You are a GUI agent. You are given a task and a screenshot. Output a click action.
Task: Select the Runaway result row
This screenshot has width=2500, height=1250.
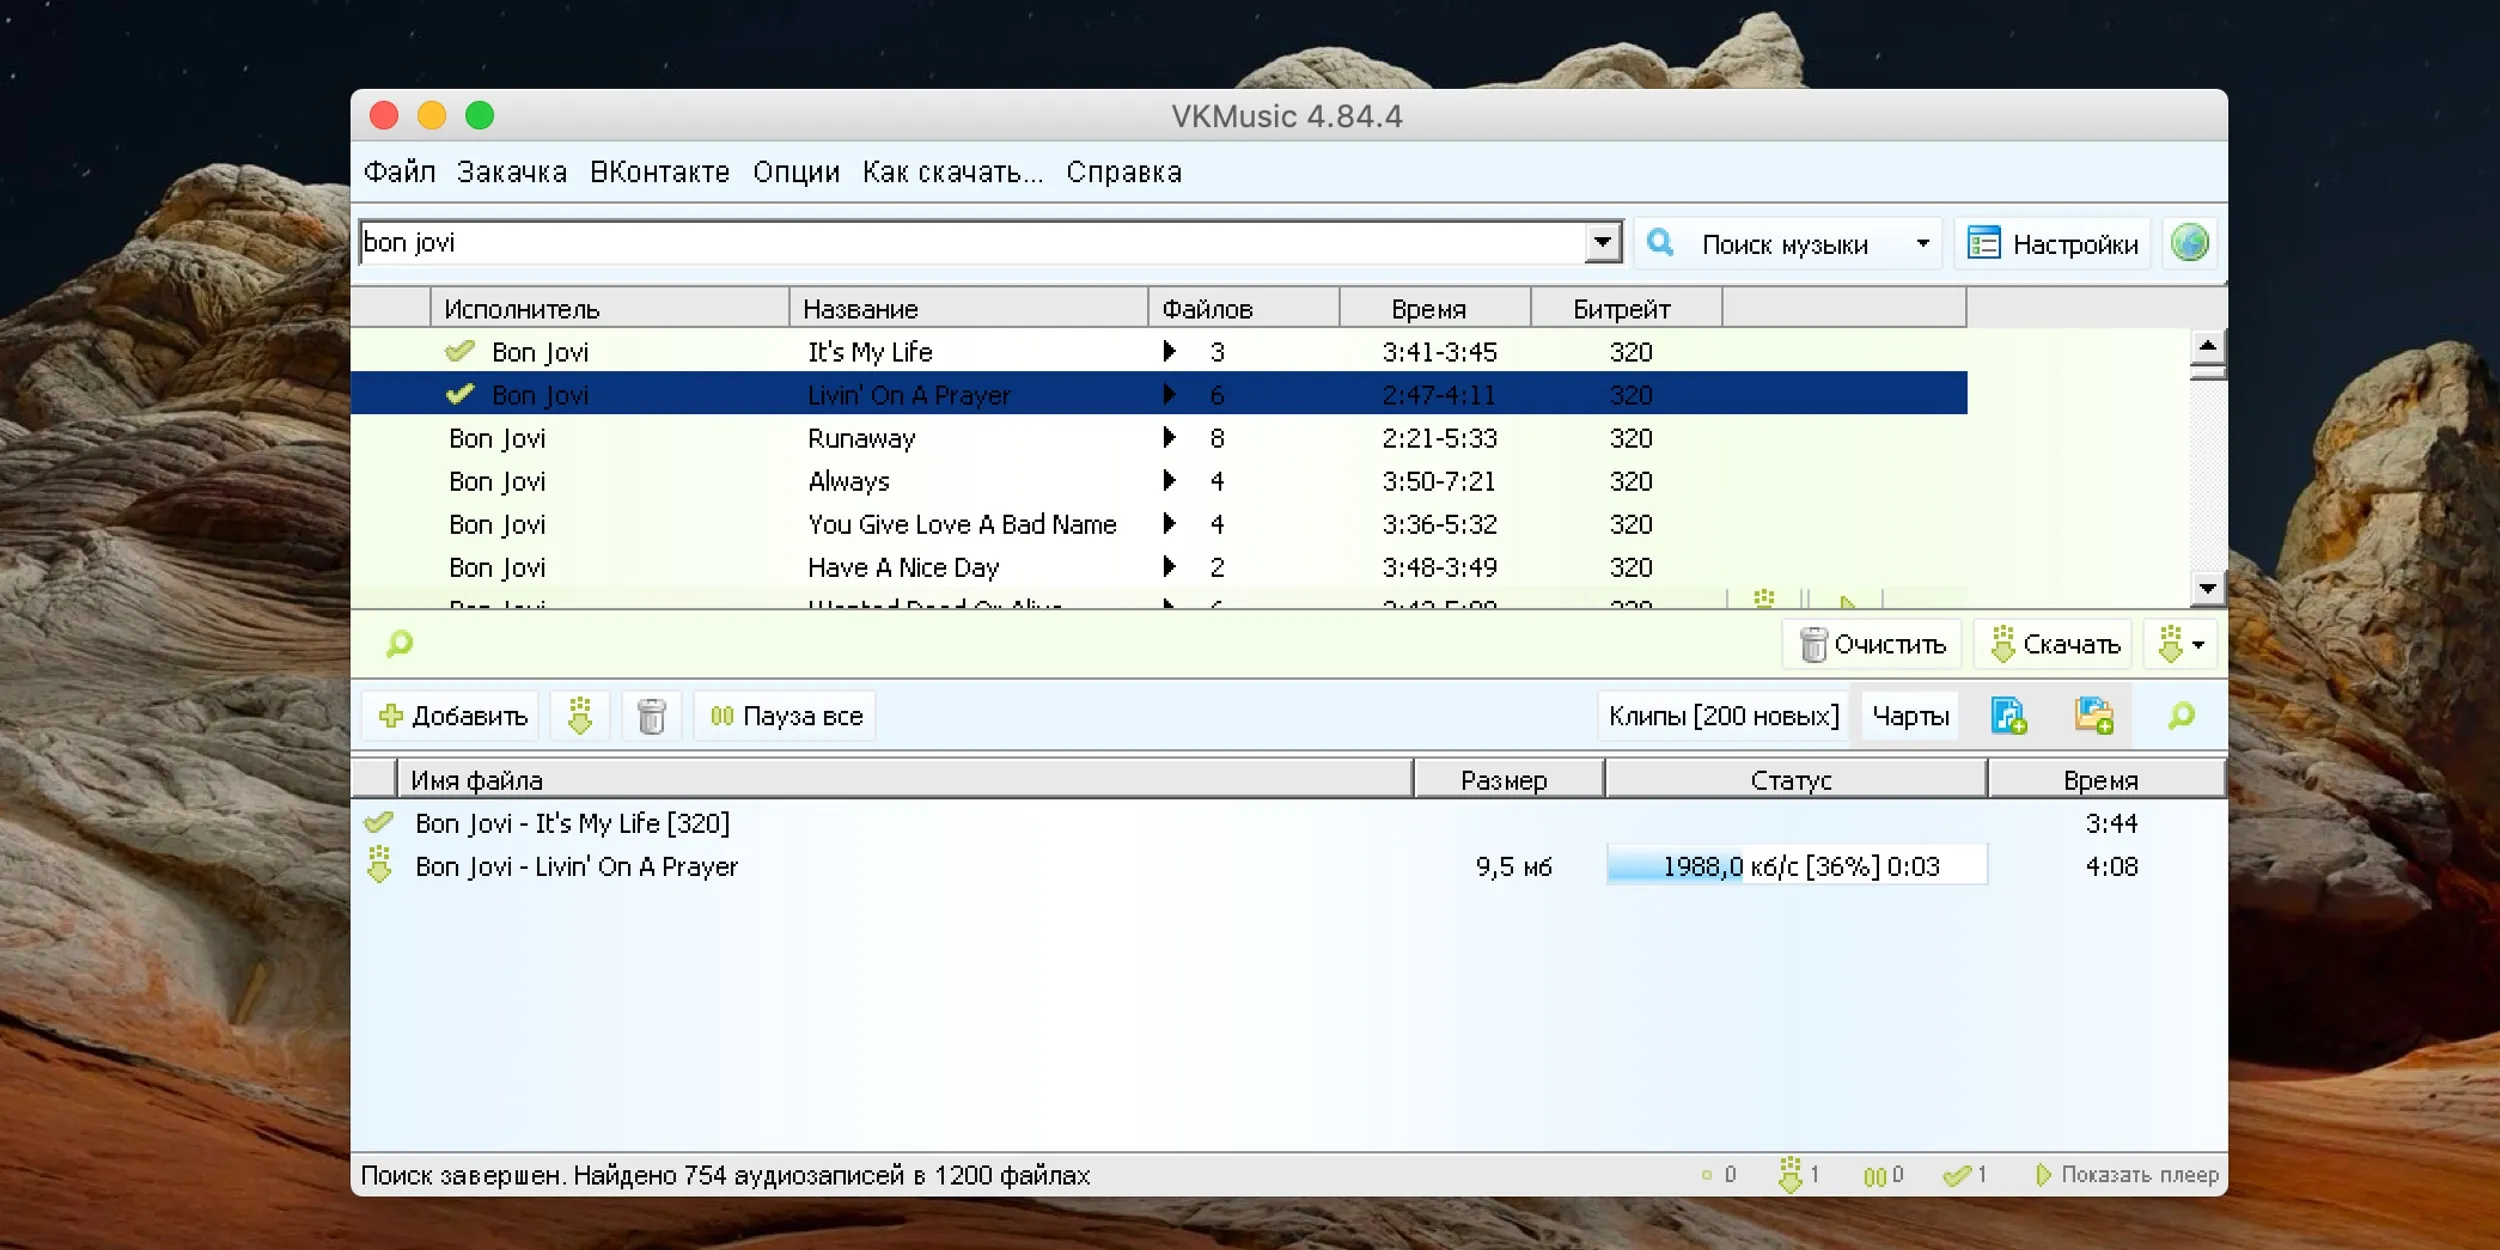click(x=1158, y=438)
